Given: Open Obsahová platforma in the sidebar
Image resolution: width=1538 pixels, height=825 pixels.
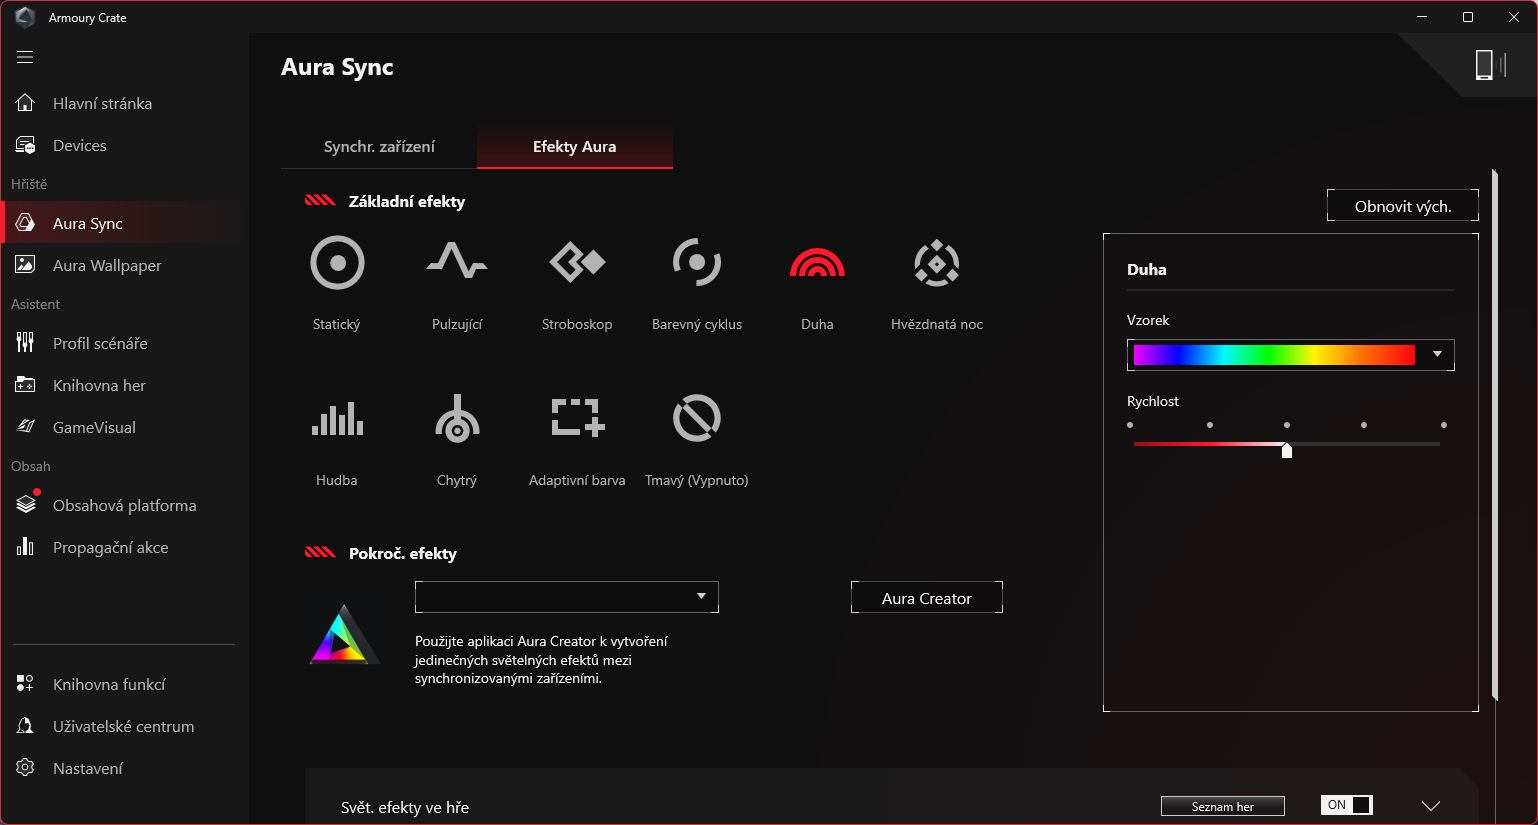Looking at the screenshot, I should click(124, 505).
